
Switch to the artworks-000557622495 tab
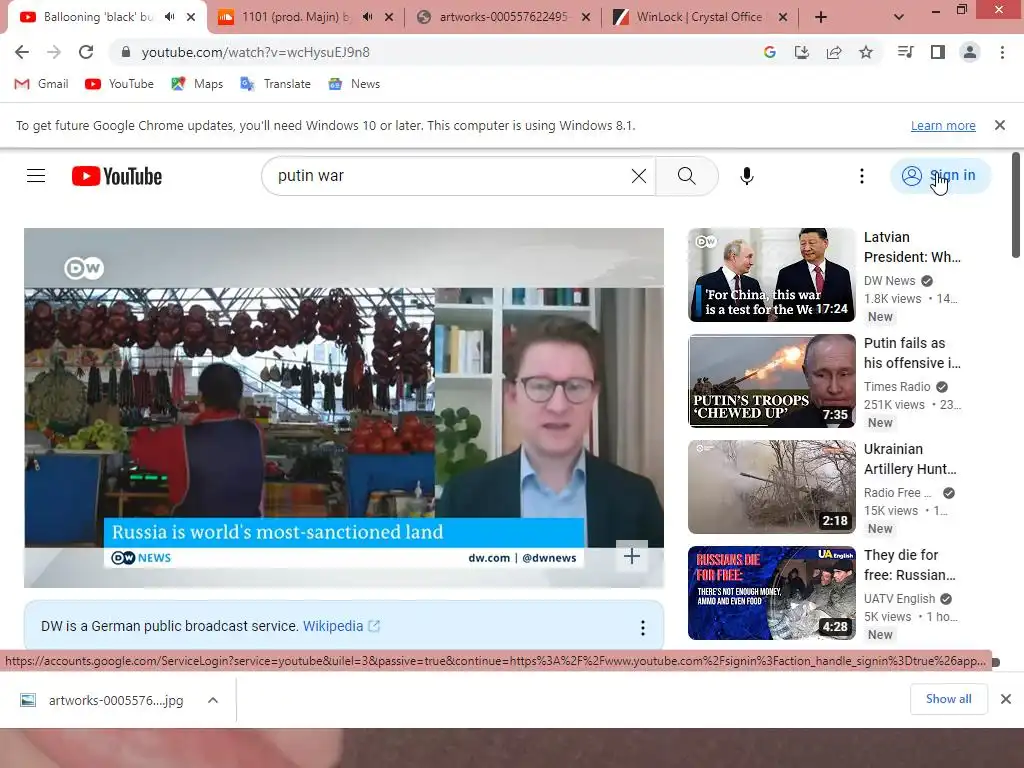click(502, 17)
